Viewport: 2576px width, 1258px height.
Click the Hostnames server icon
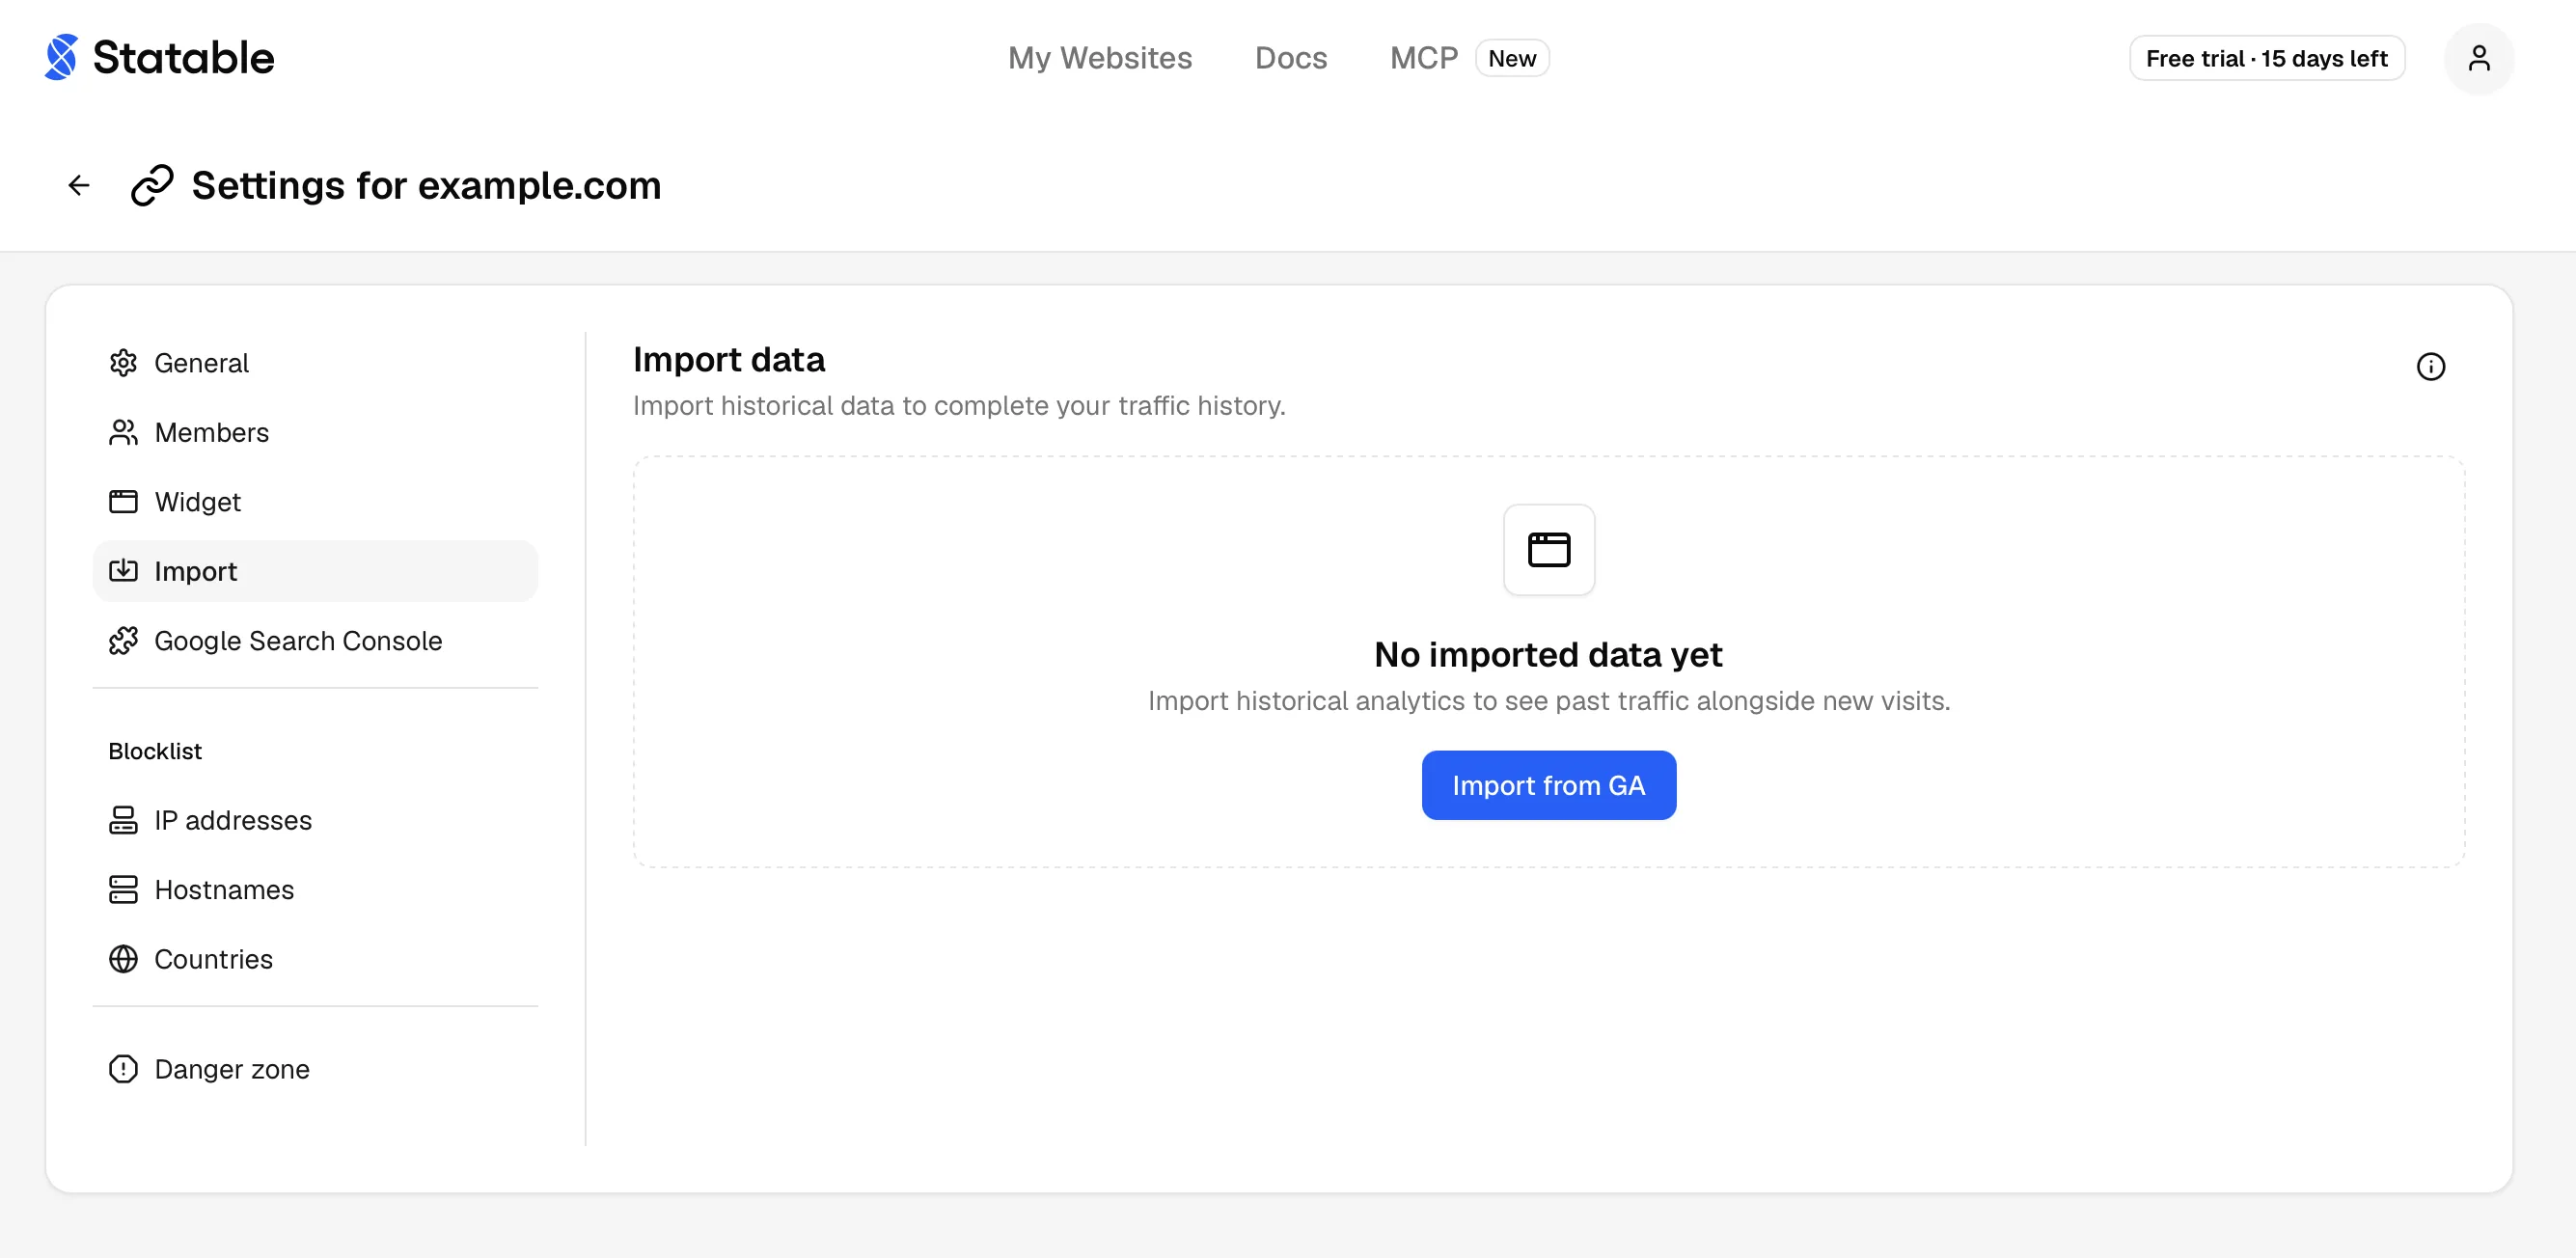click(123, 889)
